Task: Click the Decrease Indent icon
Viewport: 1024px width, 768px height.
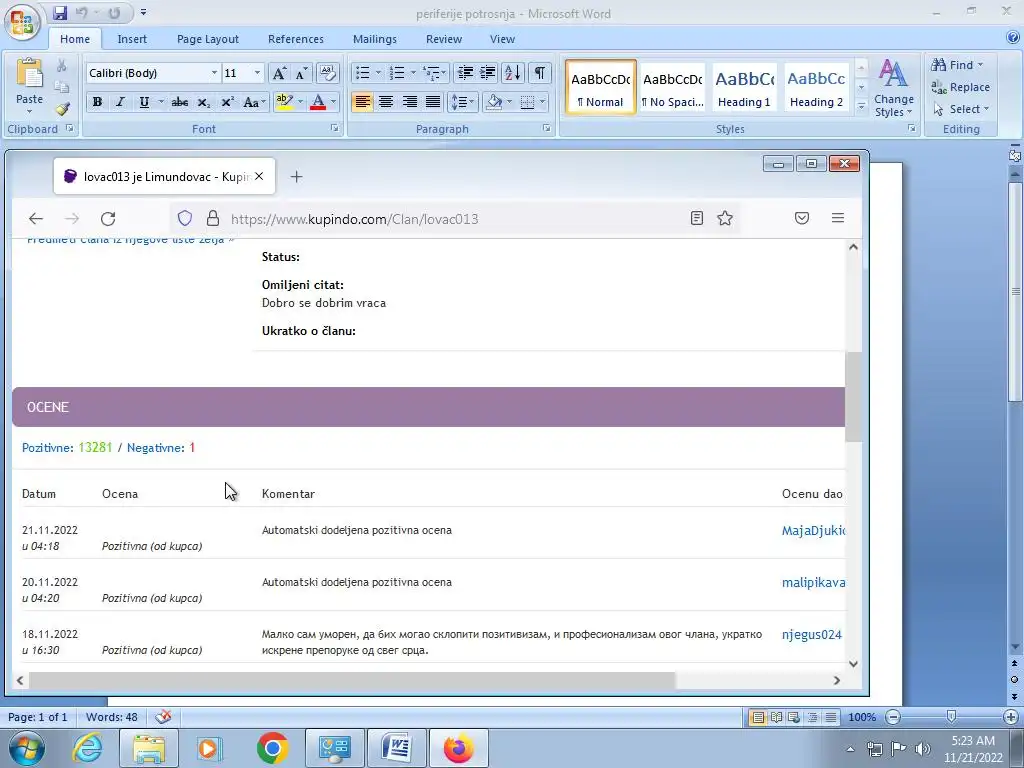Action: pyautogui.click(x=465, y=72)
